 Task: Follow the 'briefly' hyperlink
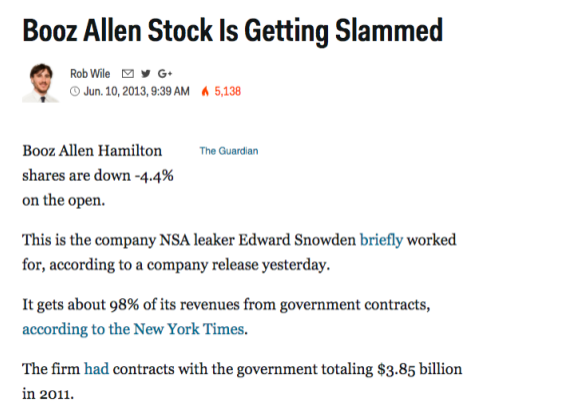coord(381,240)
